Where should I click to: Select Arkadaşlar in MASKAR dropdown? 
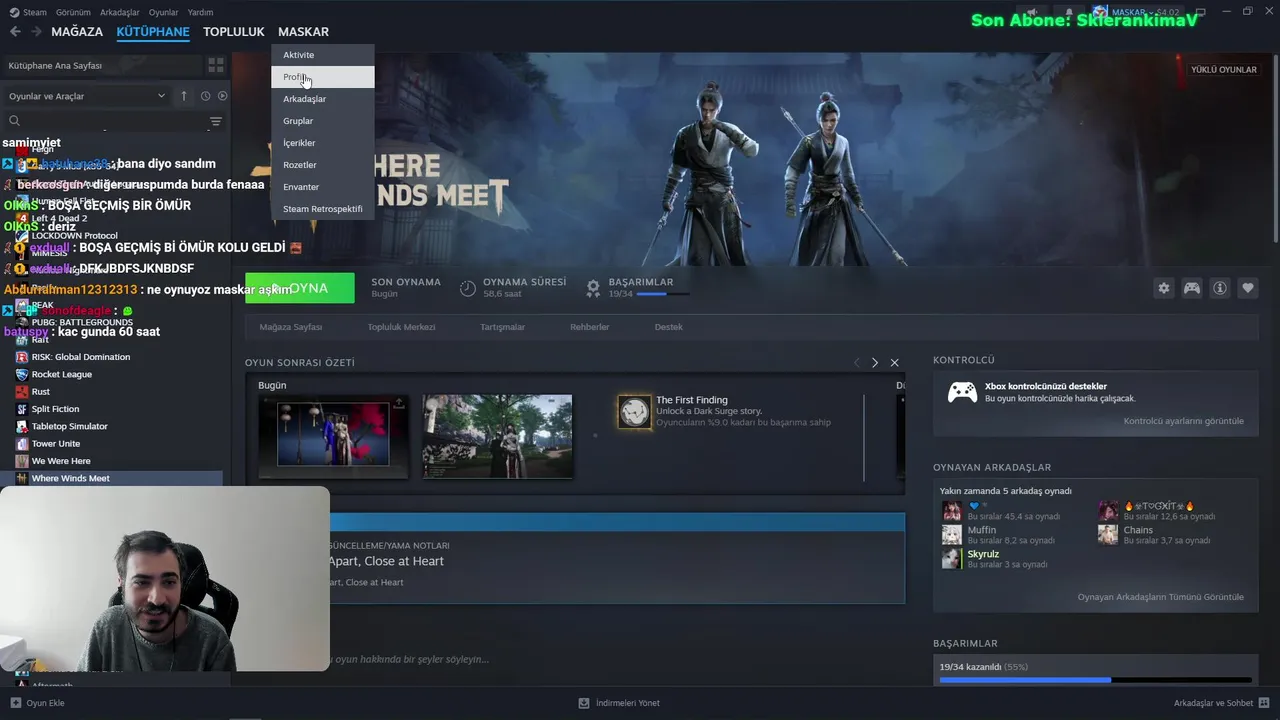point(323,99)
